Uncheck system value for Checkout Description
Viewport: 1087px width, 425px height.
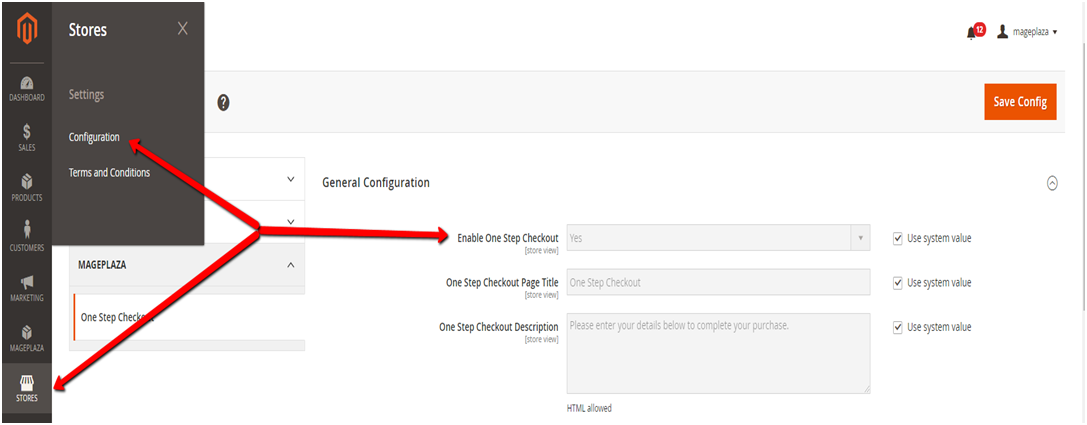897,327
